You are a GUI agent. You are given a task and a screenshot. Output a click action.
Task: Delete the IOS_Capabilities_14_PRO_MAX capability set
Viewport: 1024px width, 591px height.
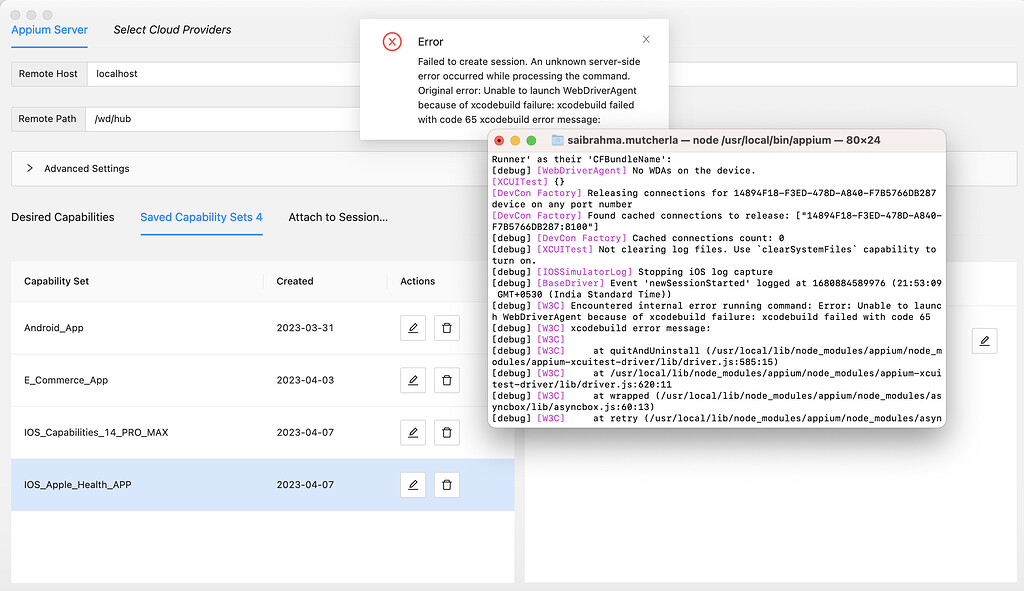446,432
